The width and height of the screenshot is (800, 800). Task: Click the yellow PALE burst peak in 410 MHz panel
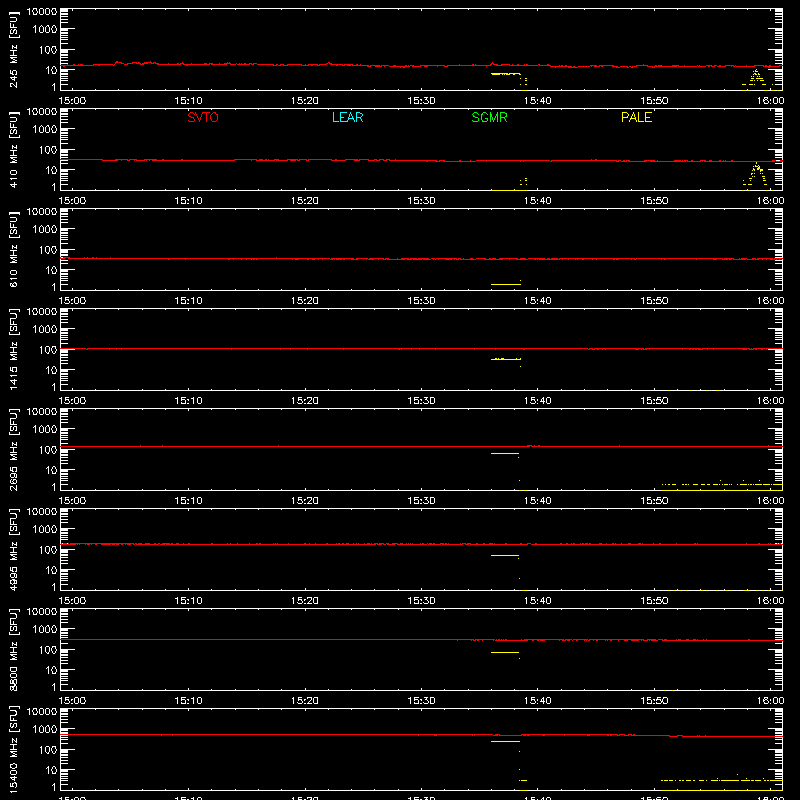pyautogui.click(x=757, y=164)
